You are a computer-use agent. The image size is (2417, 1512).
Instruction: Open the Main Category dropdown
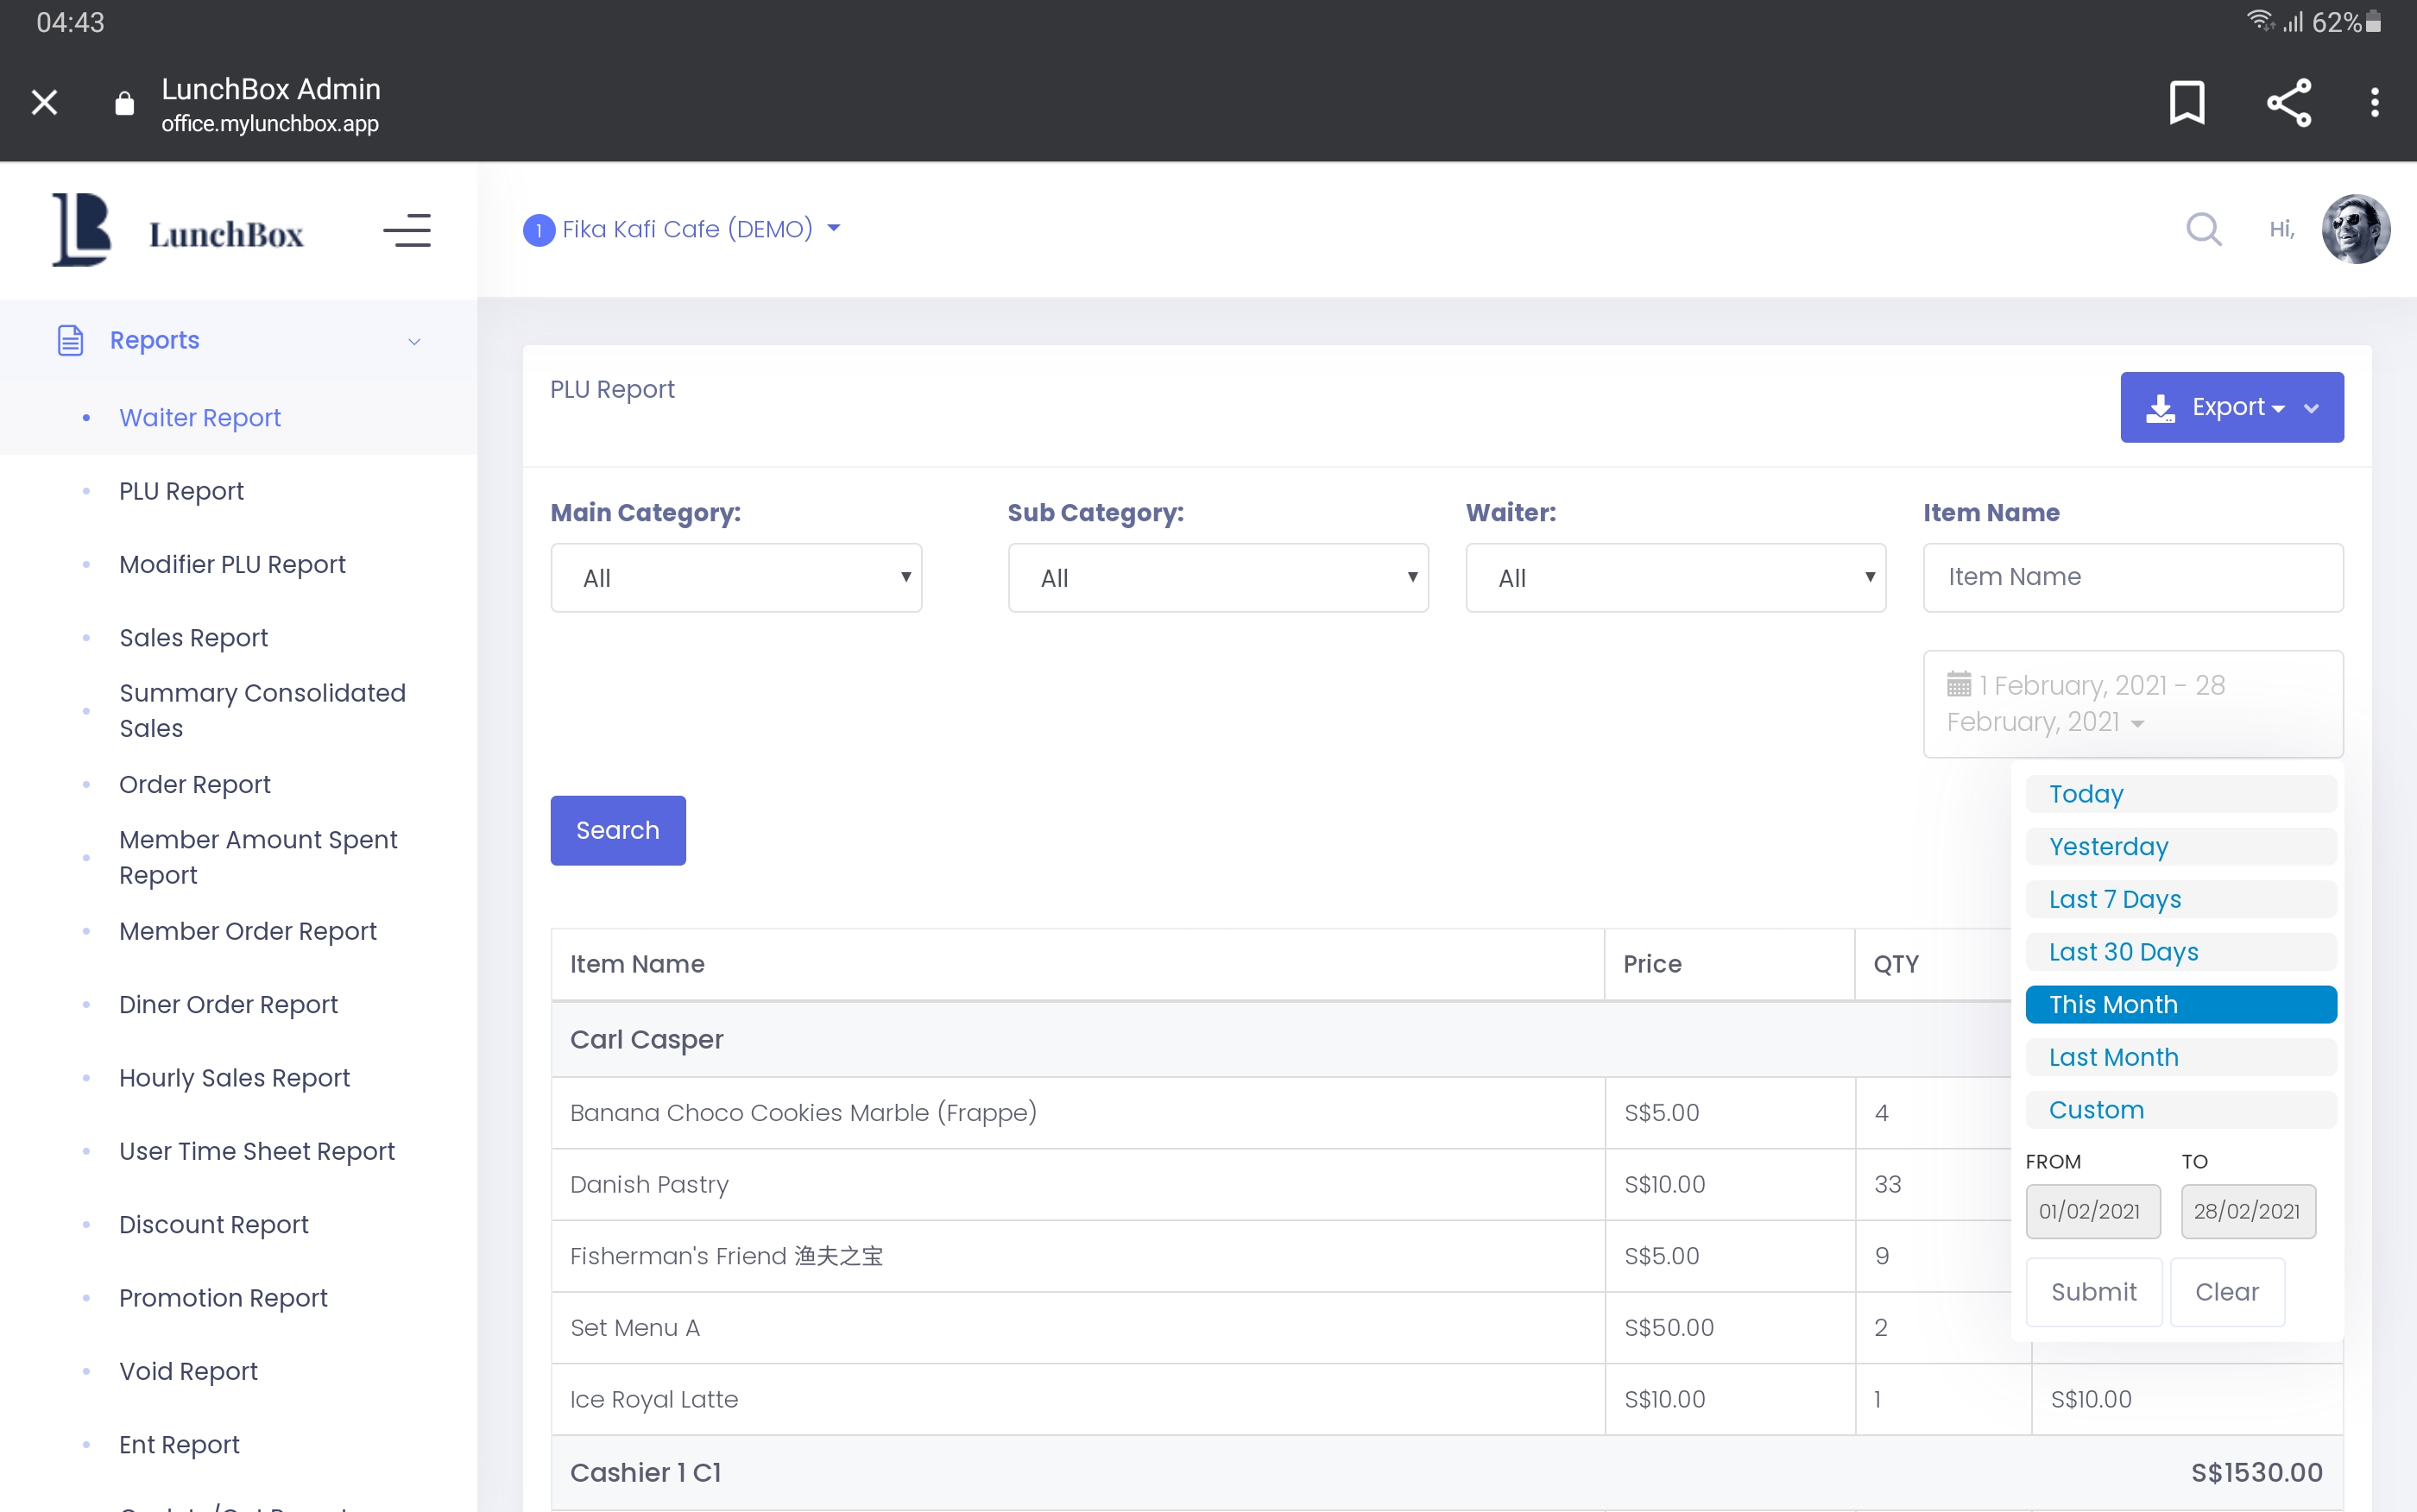tap(736, 578)
